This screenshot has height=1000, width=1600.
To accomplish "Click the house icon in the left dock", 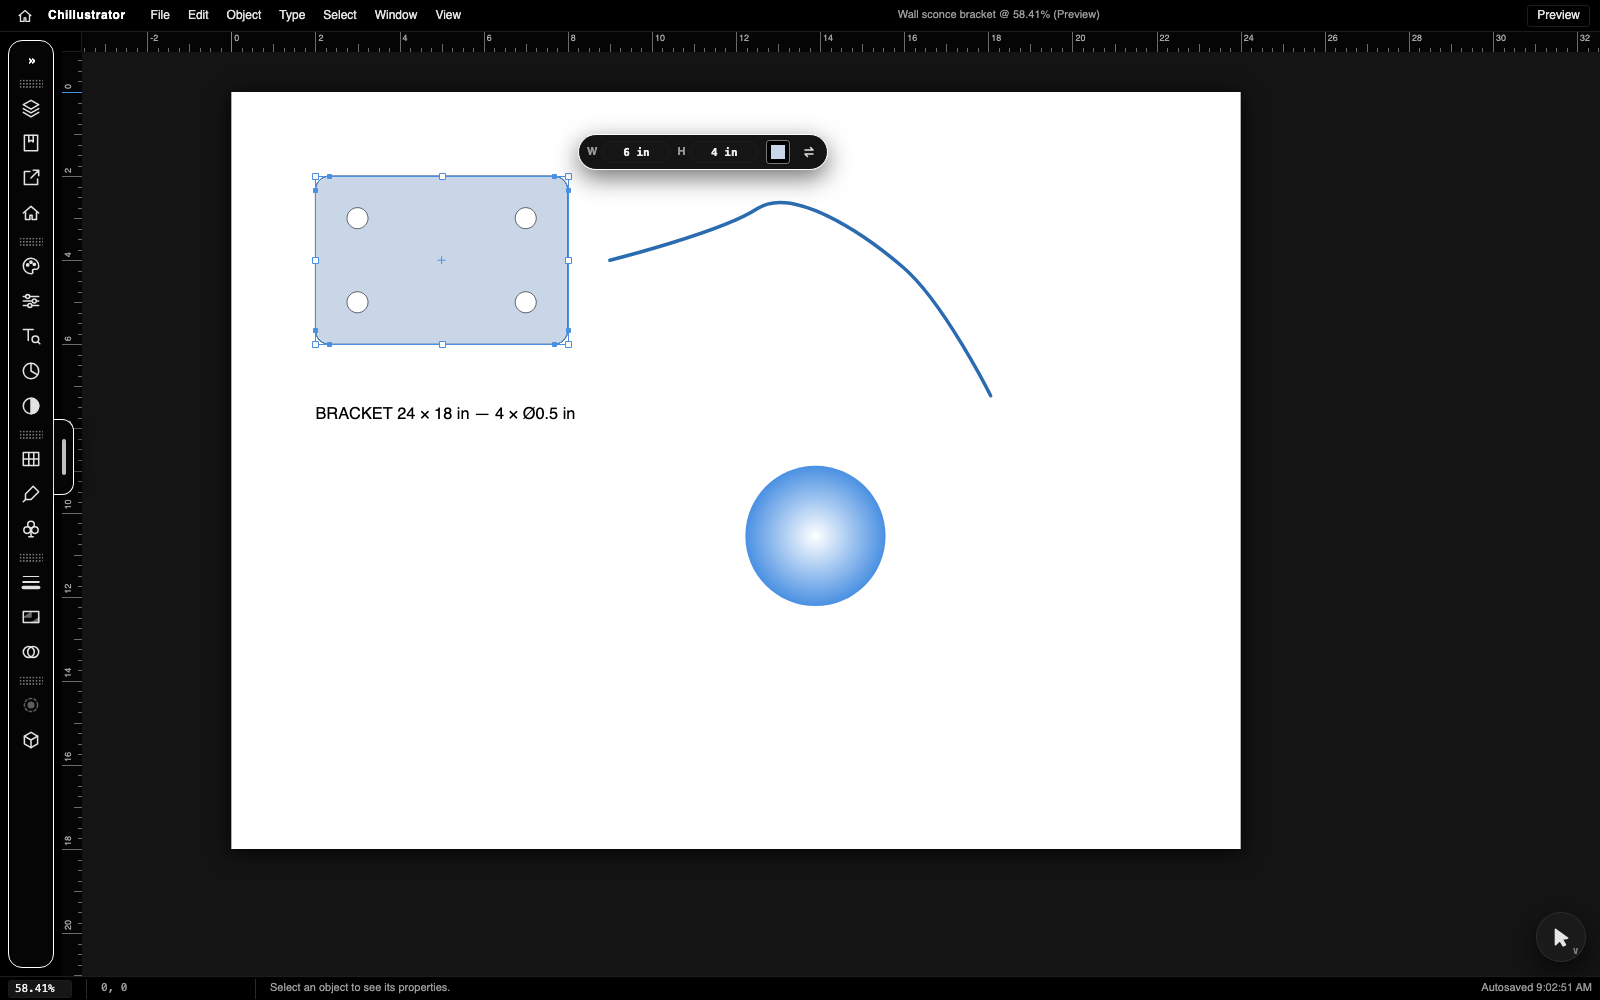I will (31, 213).
